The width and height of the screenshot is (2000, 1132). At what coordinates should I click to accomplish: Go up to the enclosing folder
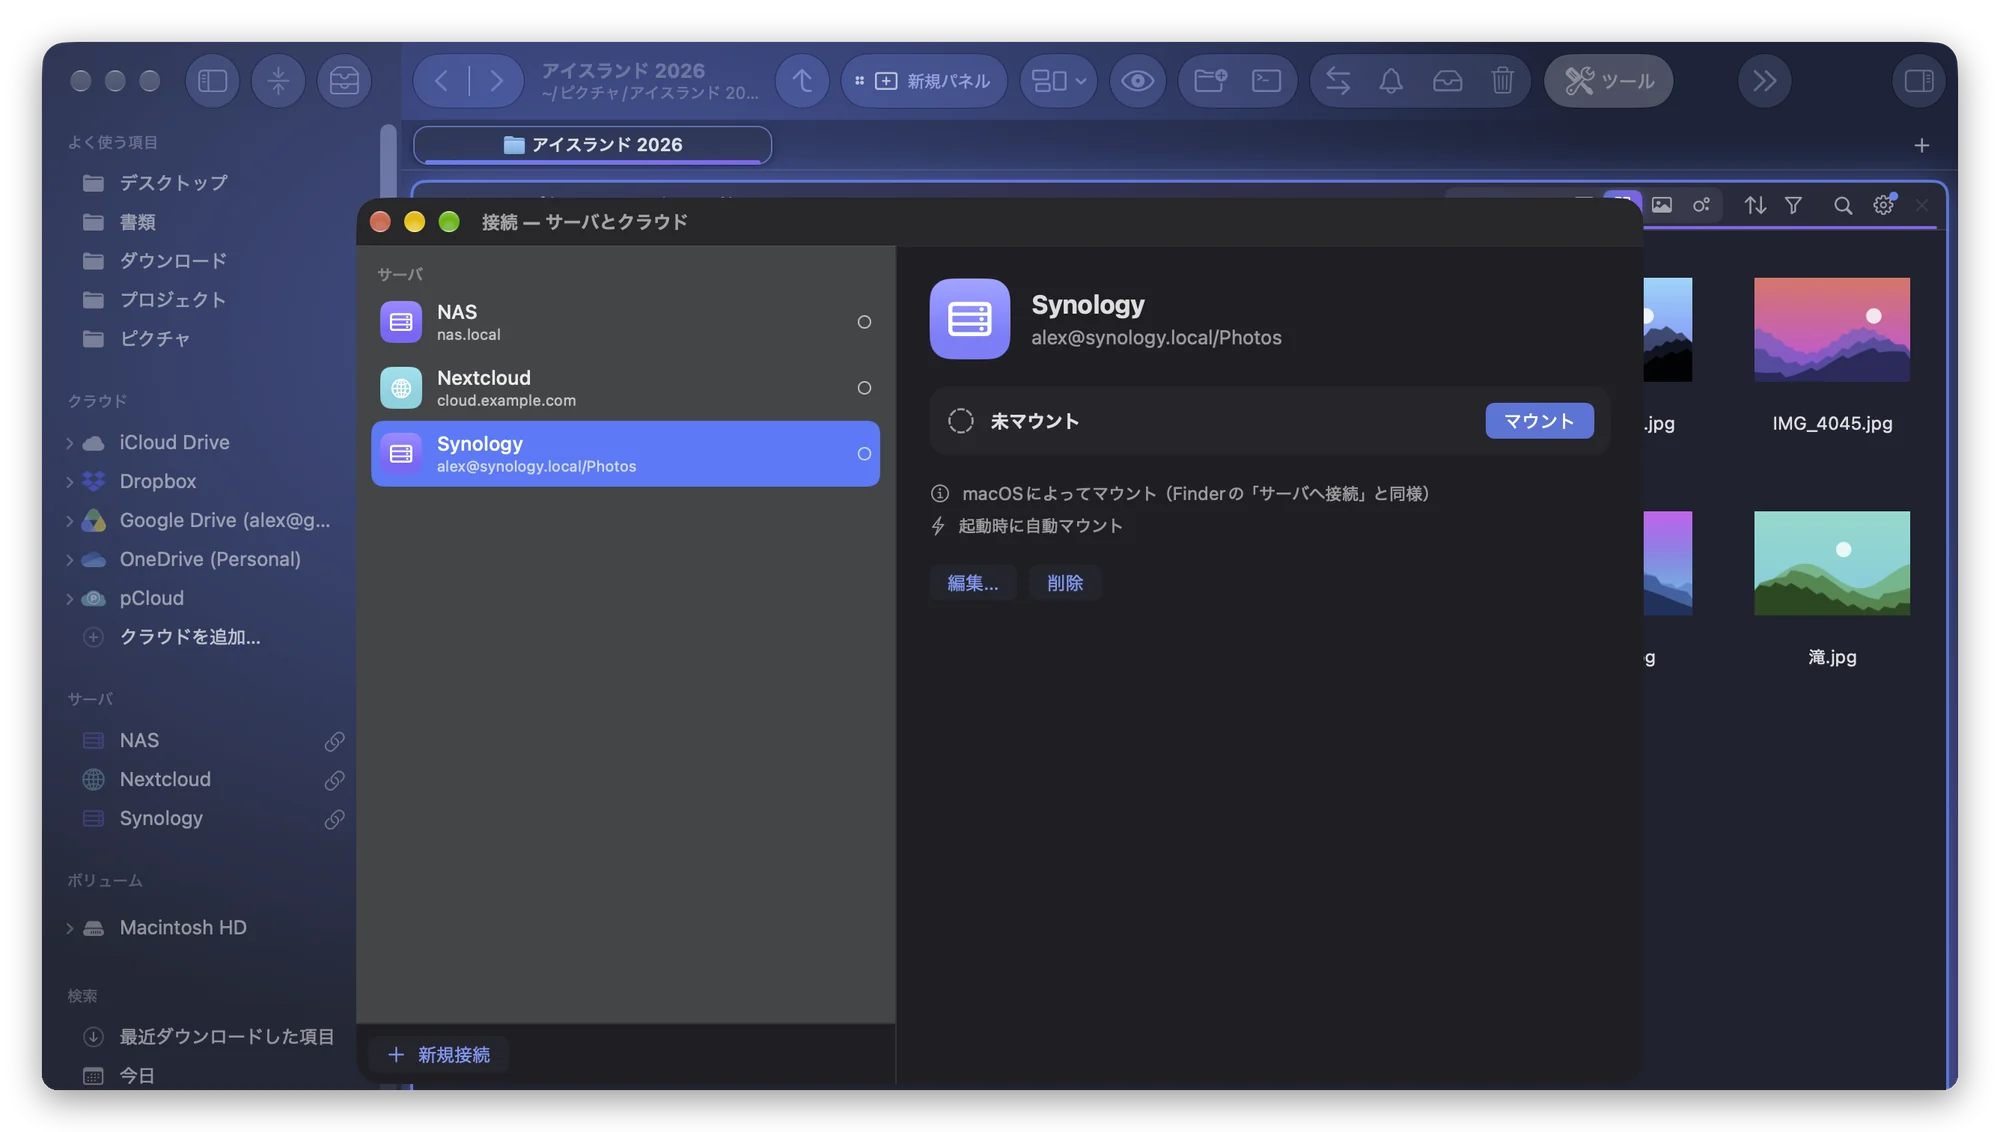coord(802,81)
